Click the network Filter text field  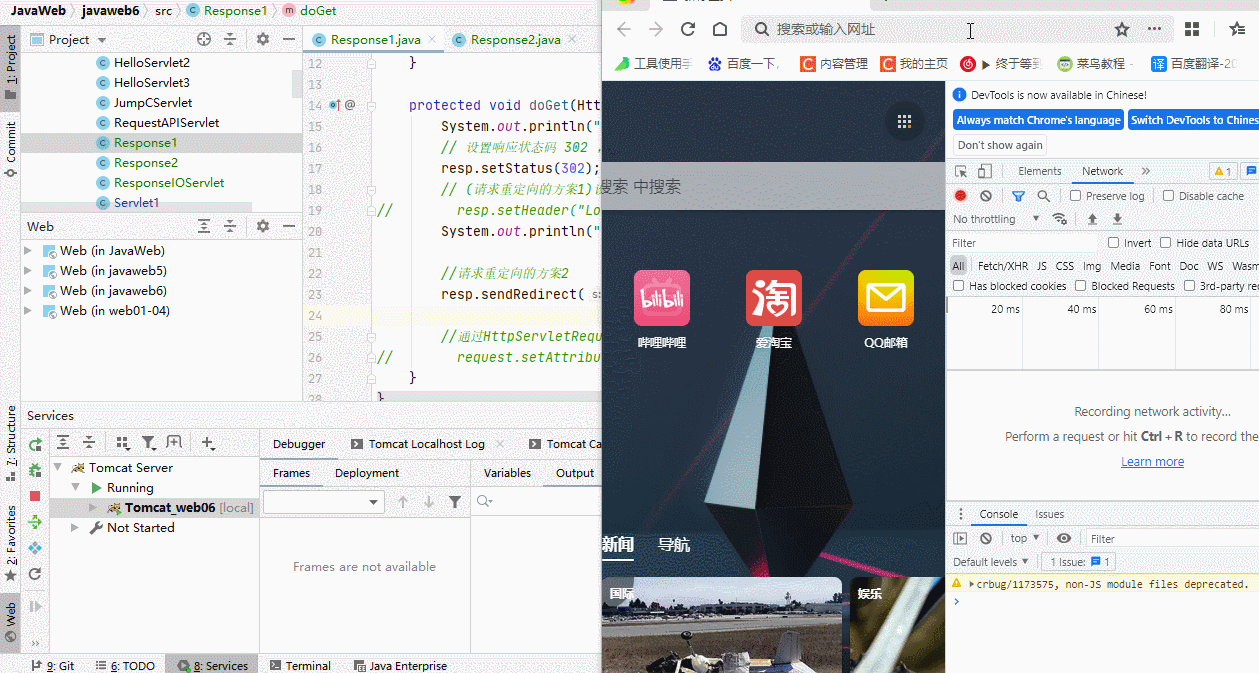point(1024,243)
